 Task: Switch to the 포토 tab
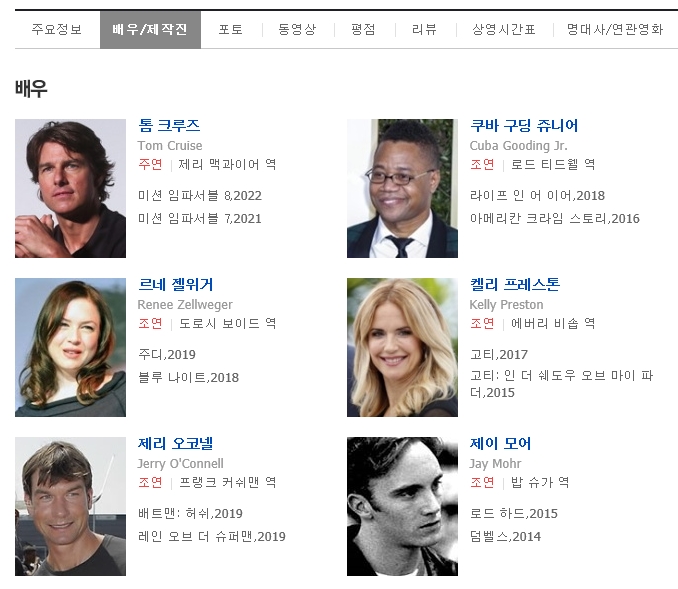230,29
